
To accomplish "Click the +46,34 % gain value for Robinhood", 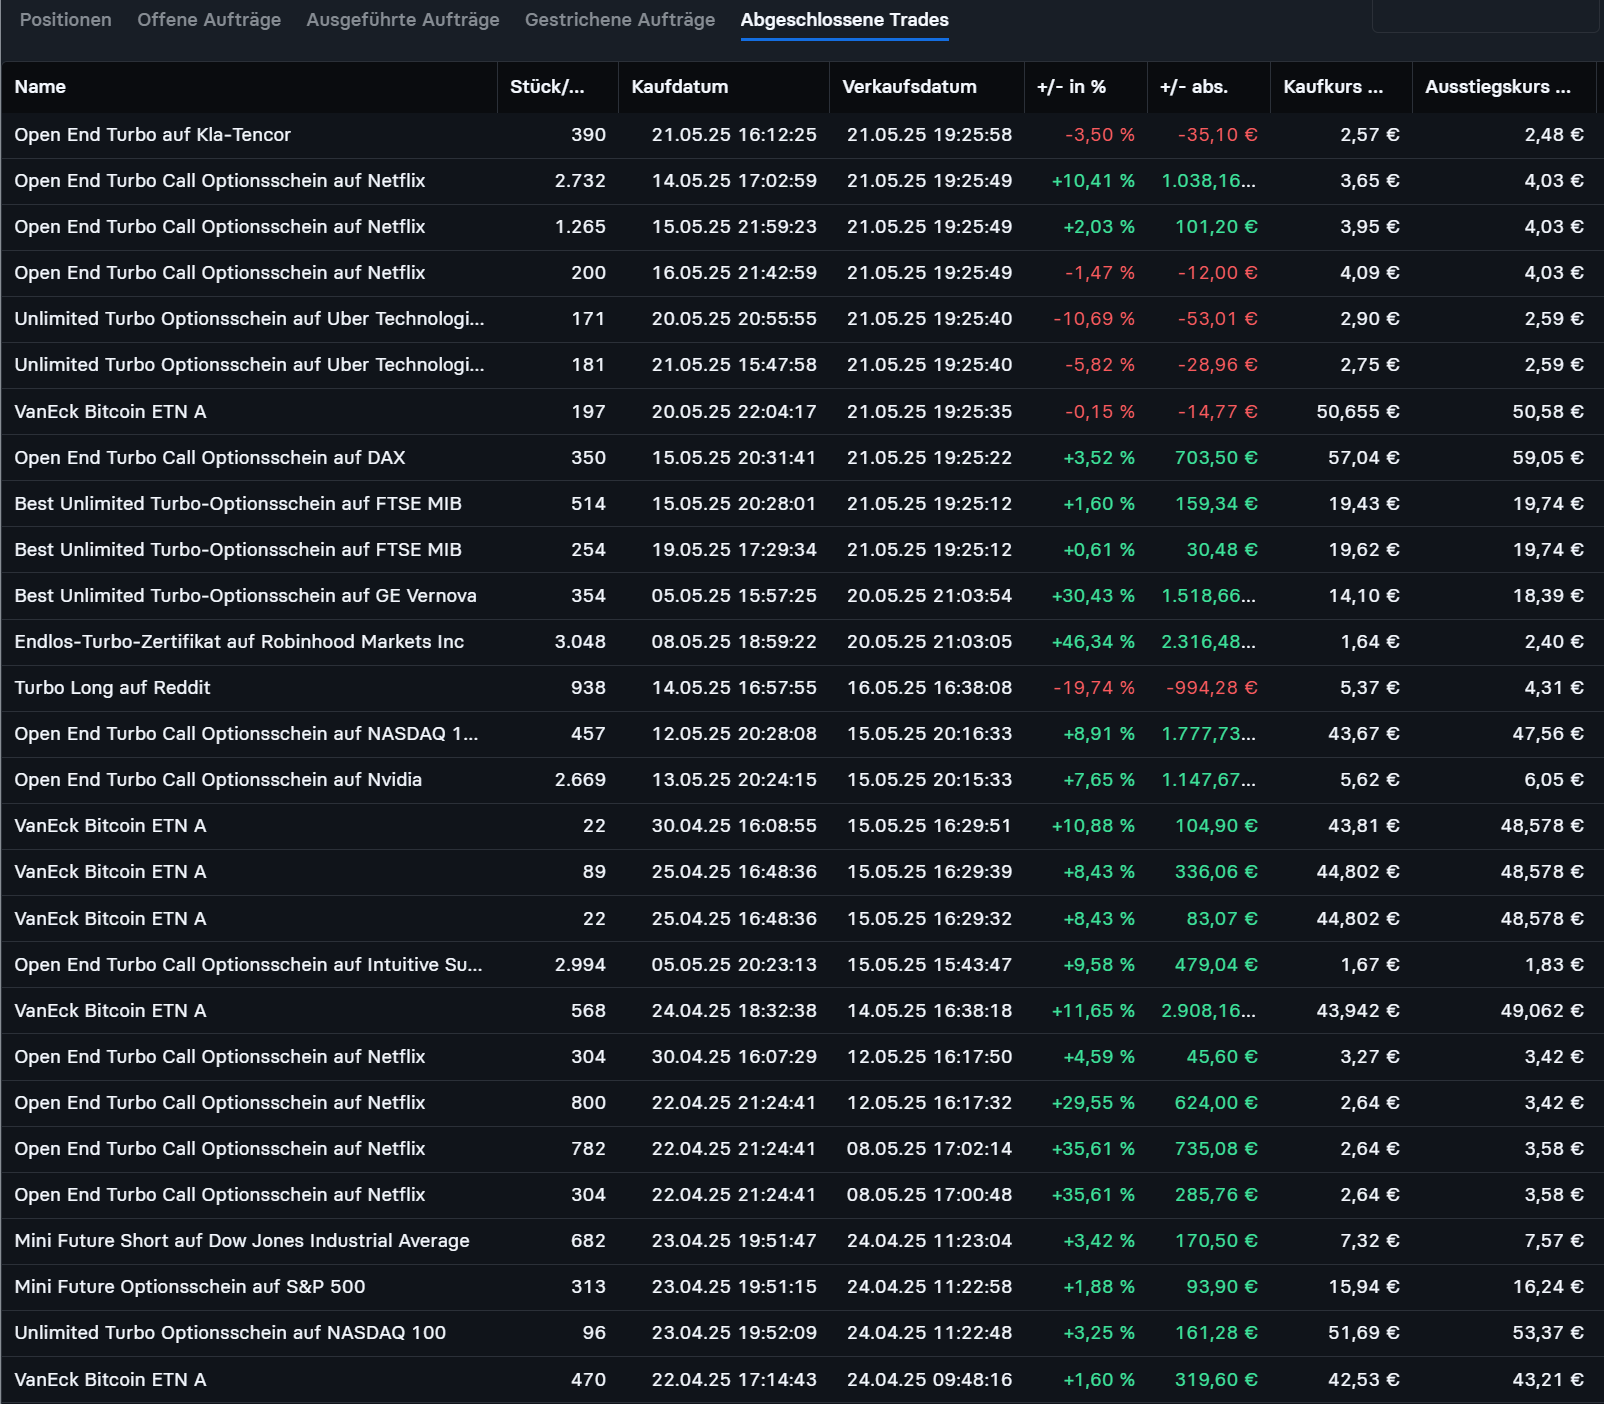I will (1093, 641).
